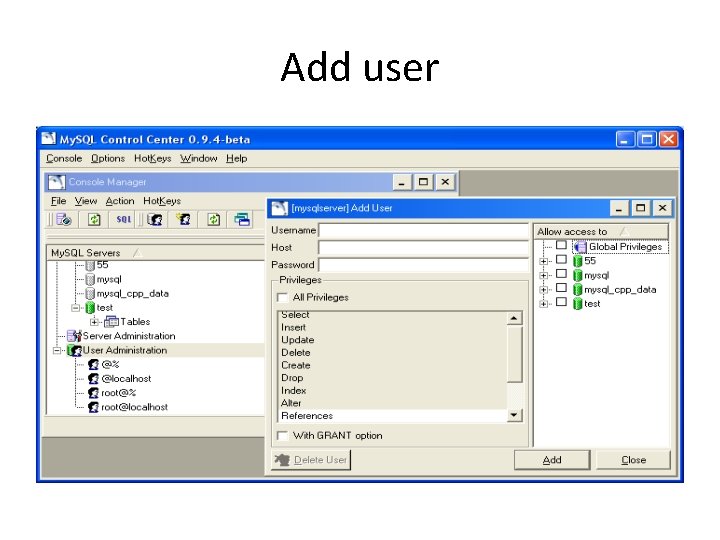The width and height of the screenshot is (720, 540).
Task: Click the green refresh icon beside windows icon
Action: coord(213,219)
